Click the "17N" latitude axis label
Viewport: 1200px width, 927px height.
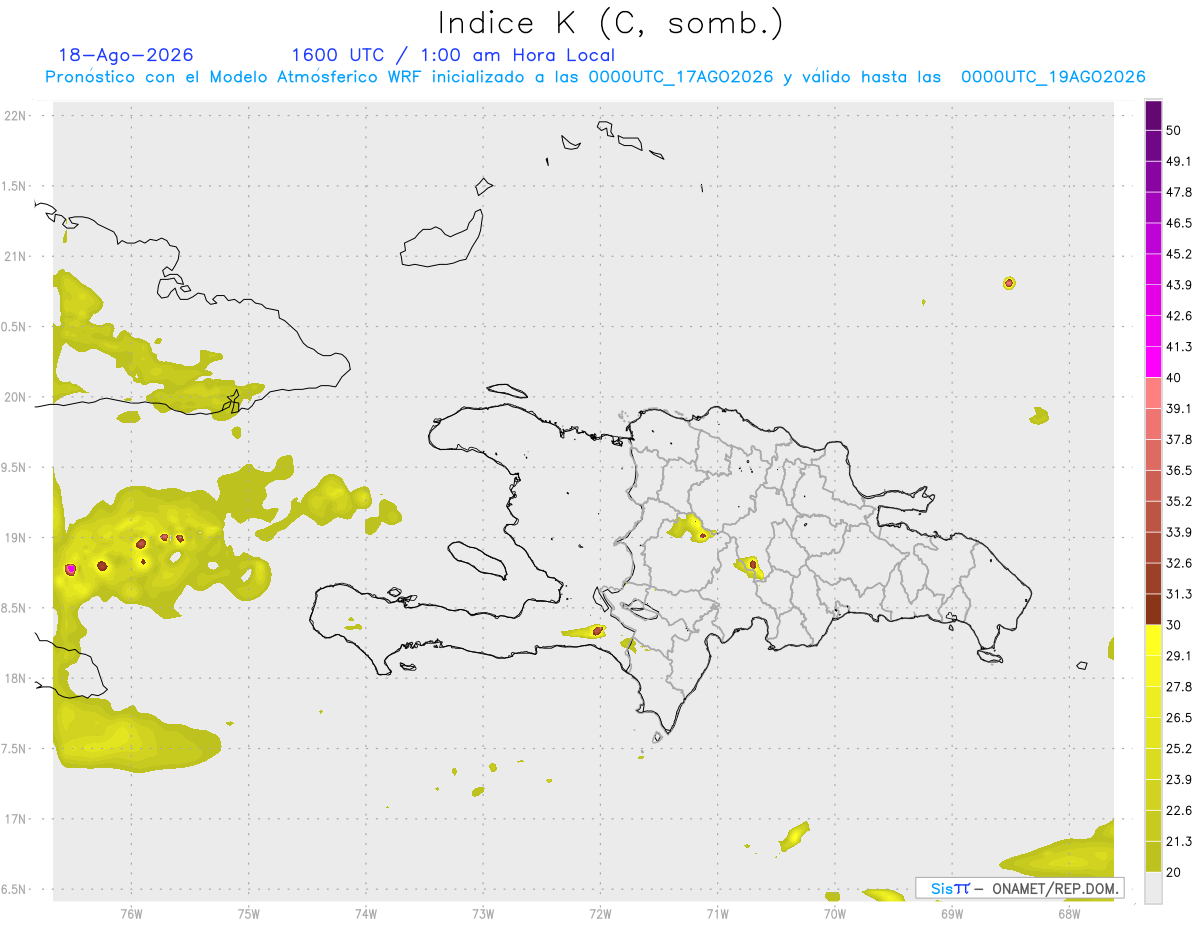pyautogui.click(x=16, y=820)
